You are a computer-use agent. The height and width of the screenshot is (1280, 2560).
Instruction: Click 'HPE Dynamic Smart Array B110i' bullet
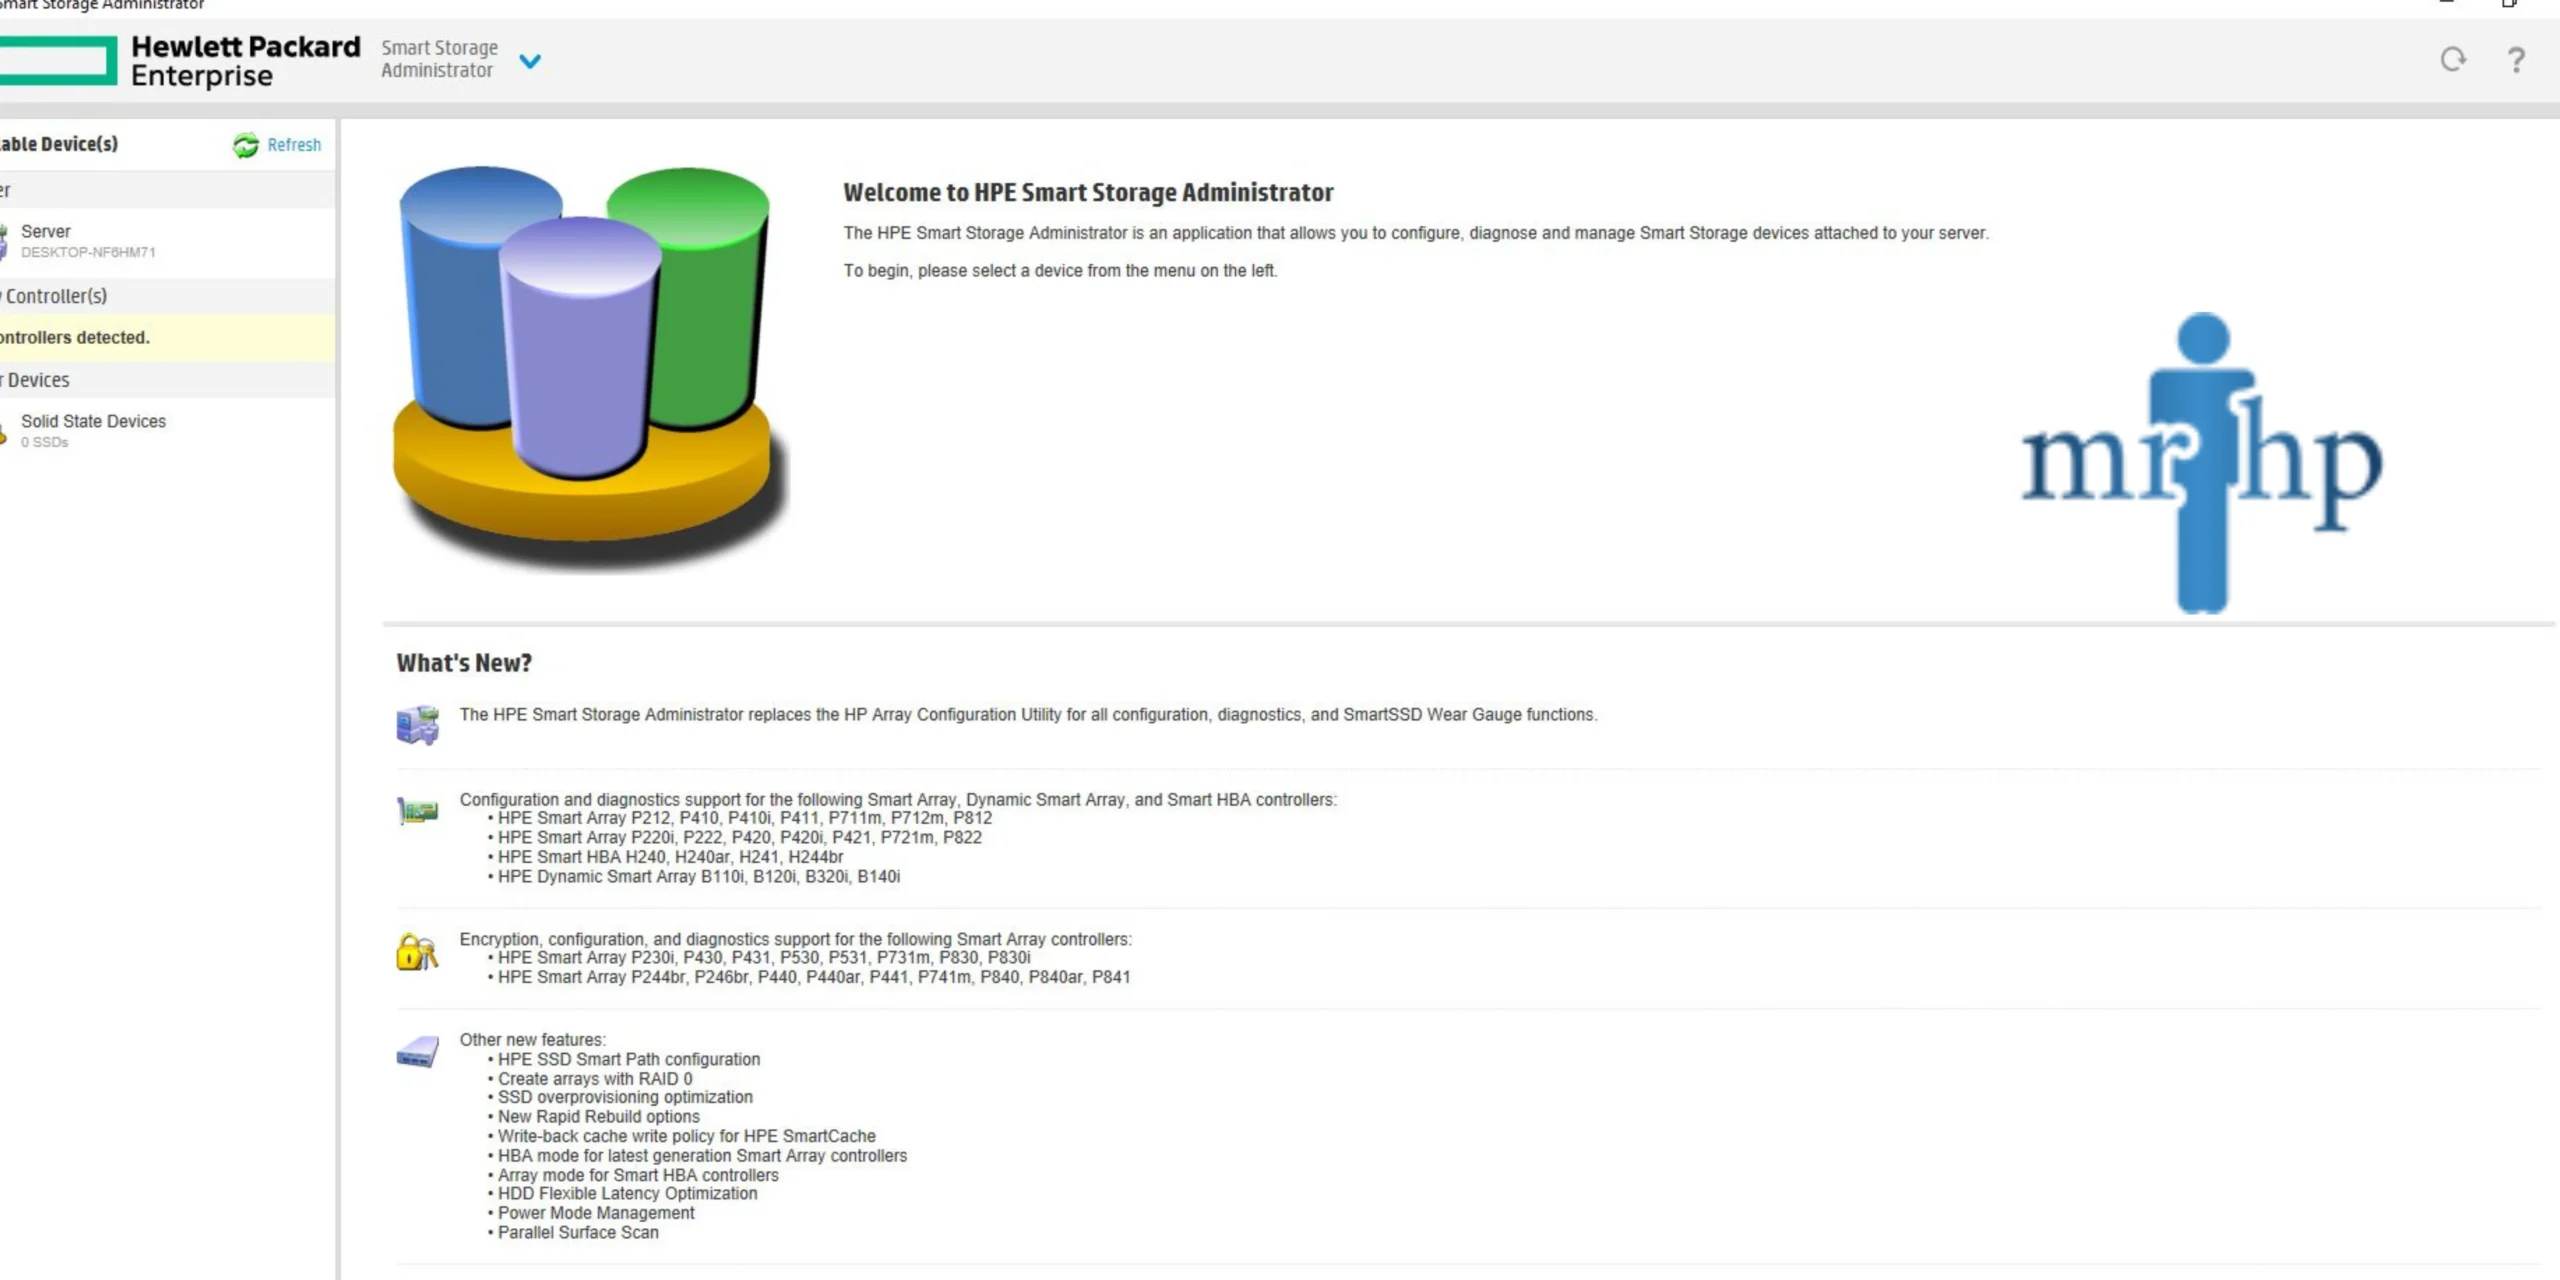coord(699,877)
